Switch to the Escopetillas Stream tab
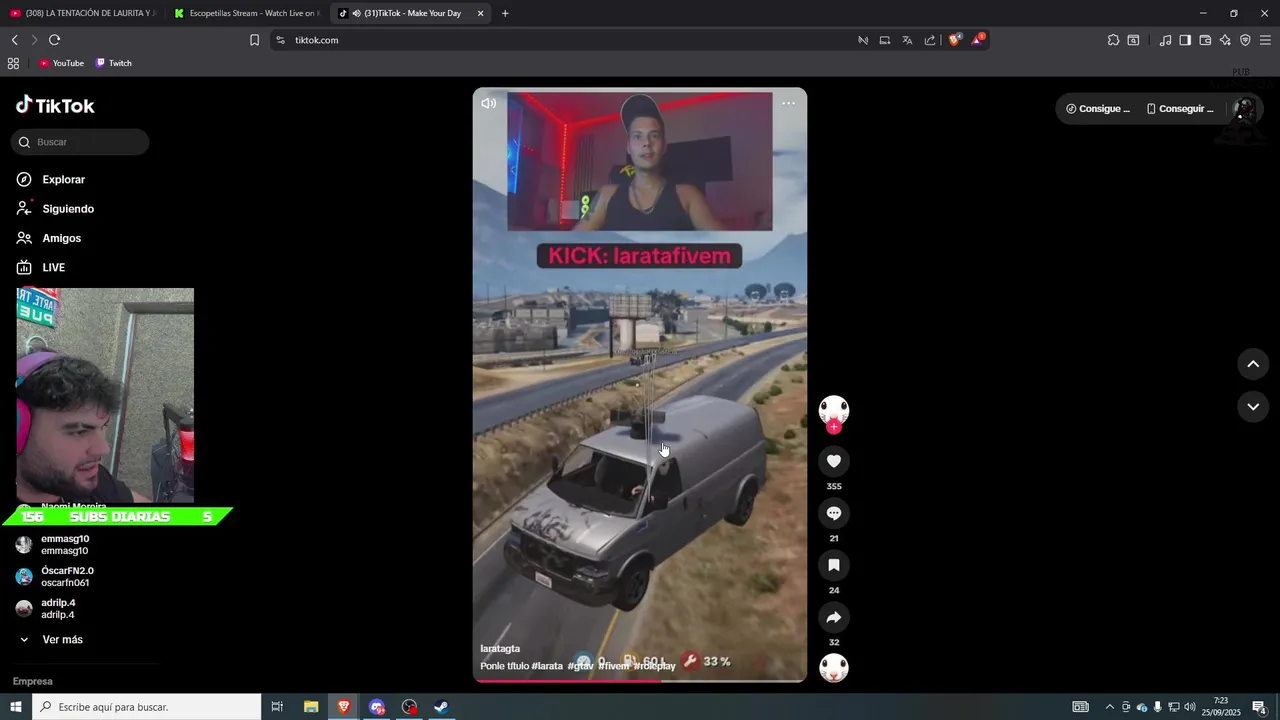1280x720 pixels. (x=248, y=13)
